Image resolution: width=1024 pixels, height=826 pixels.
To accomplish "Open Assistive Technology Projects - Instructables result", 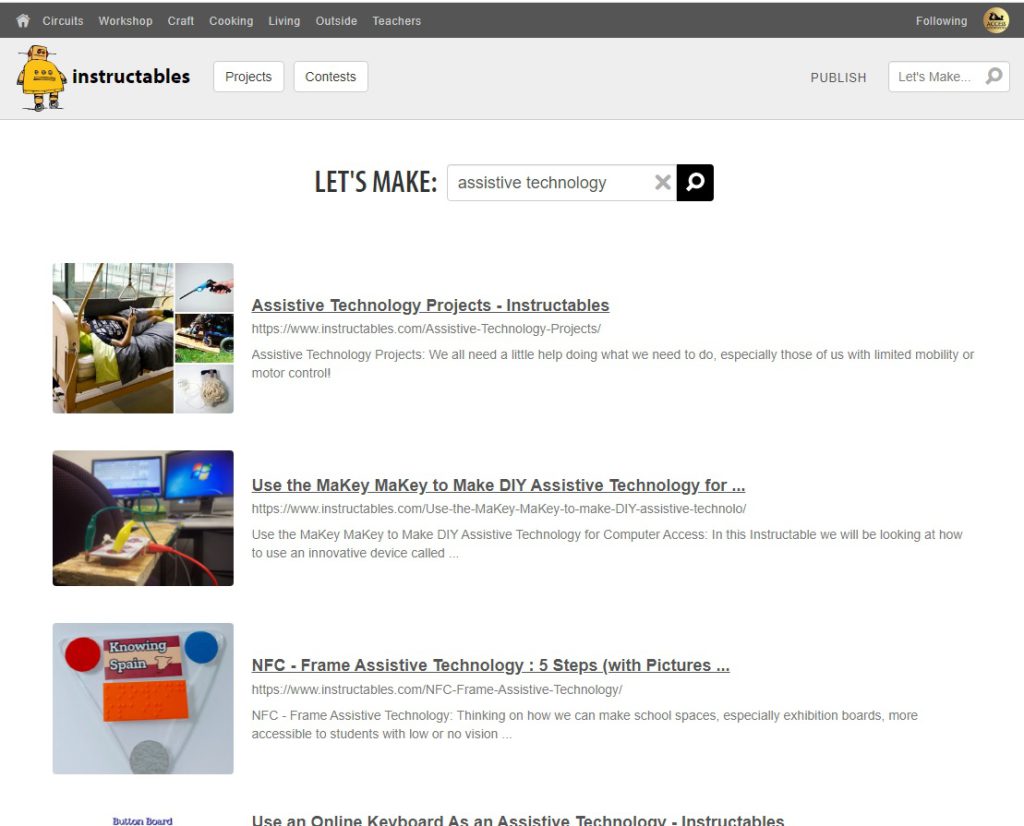I will click(x=430, y=305).
